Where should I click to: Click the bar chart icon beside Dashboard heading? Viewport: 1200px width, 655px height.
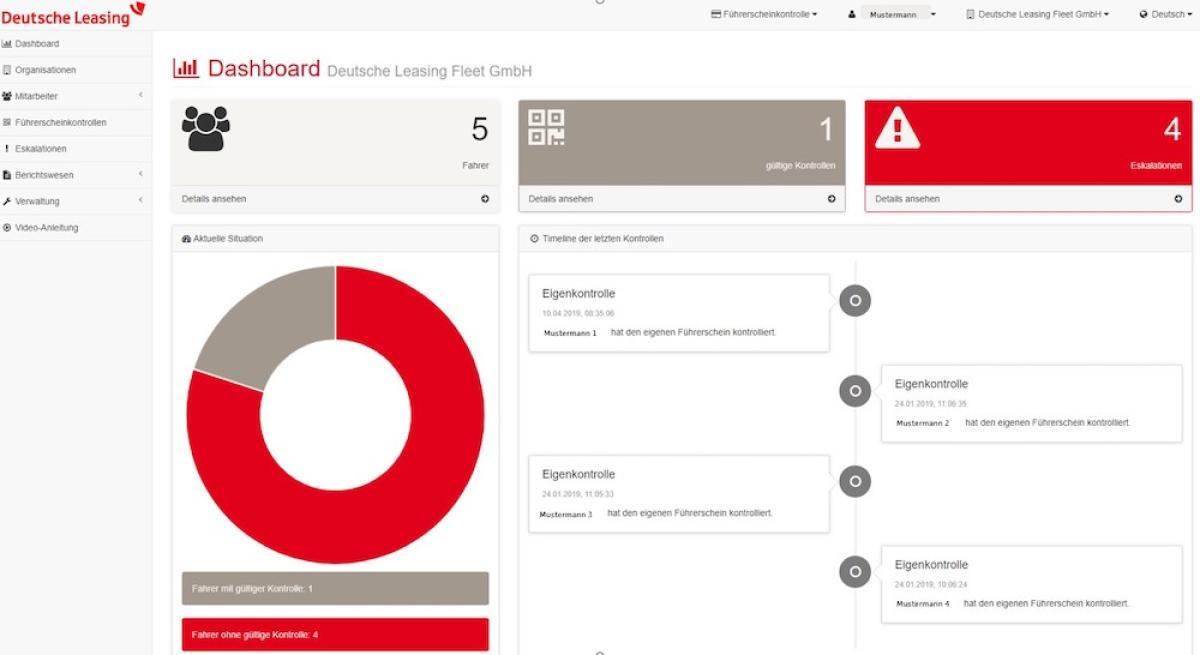click(186, 68)
